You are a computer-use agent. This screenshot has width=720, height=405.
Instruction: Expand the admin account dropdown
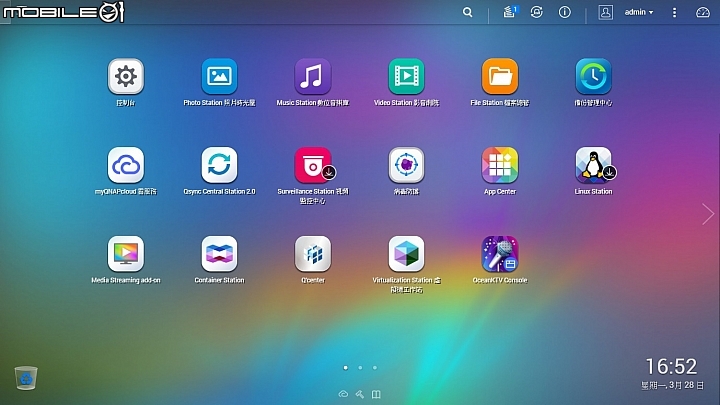pyautogui.click(x=639, y=12)
